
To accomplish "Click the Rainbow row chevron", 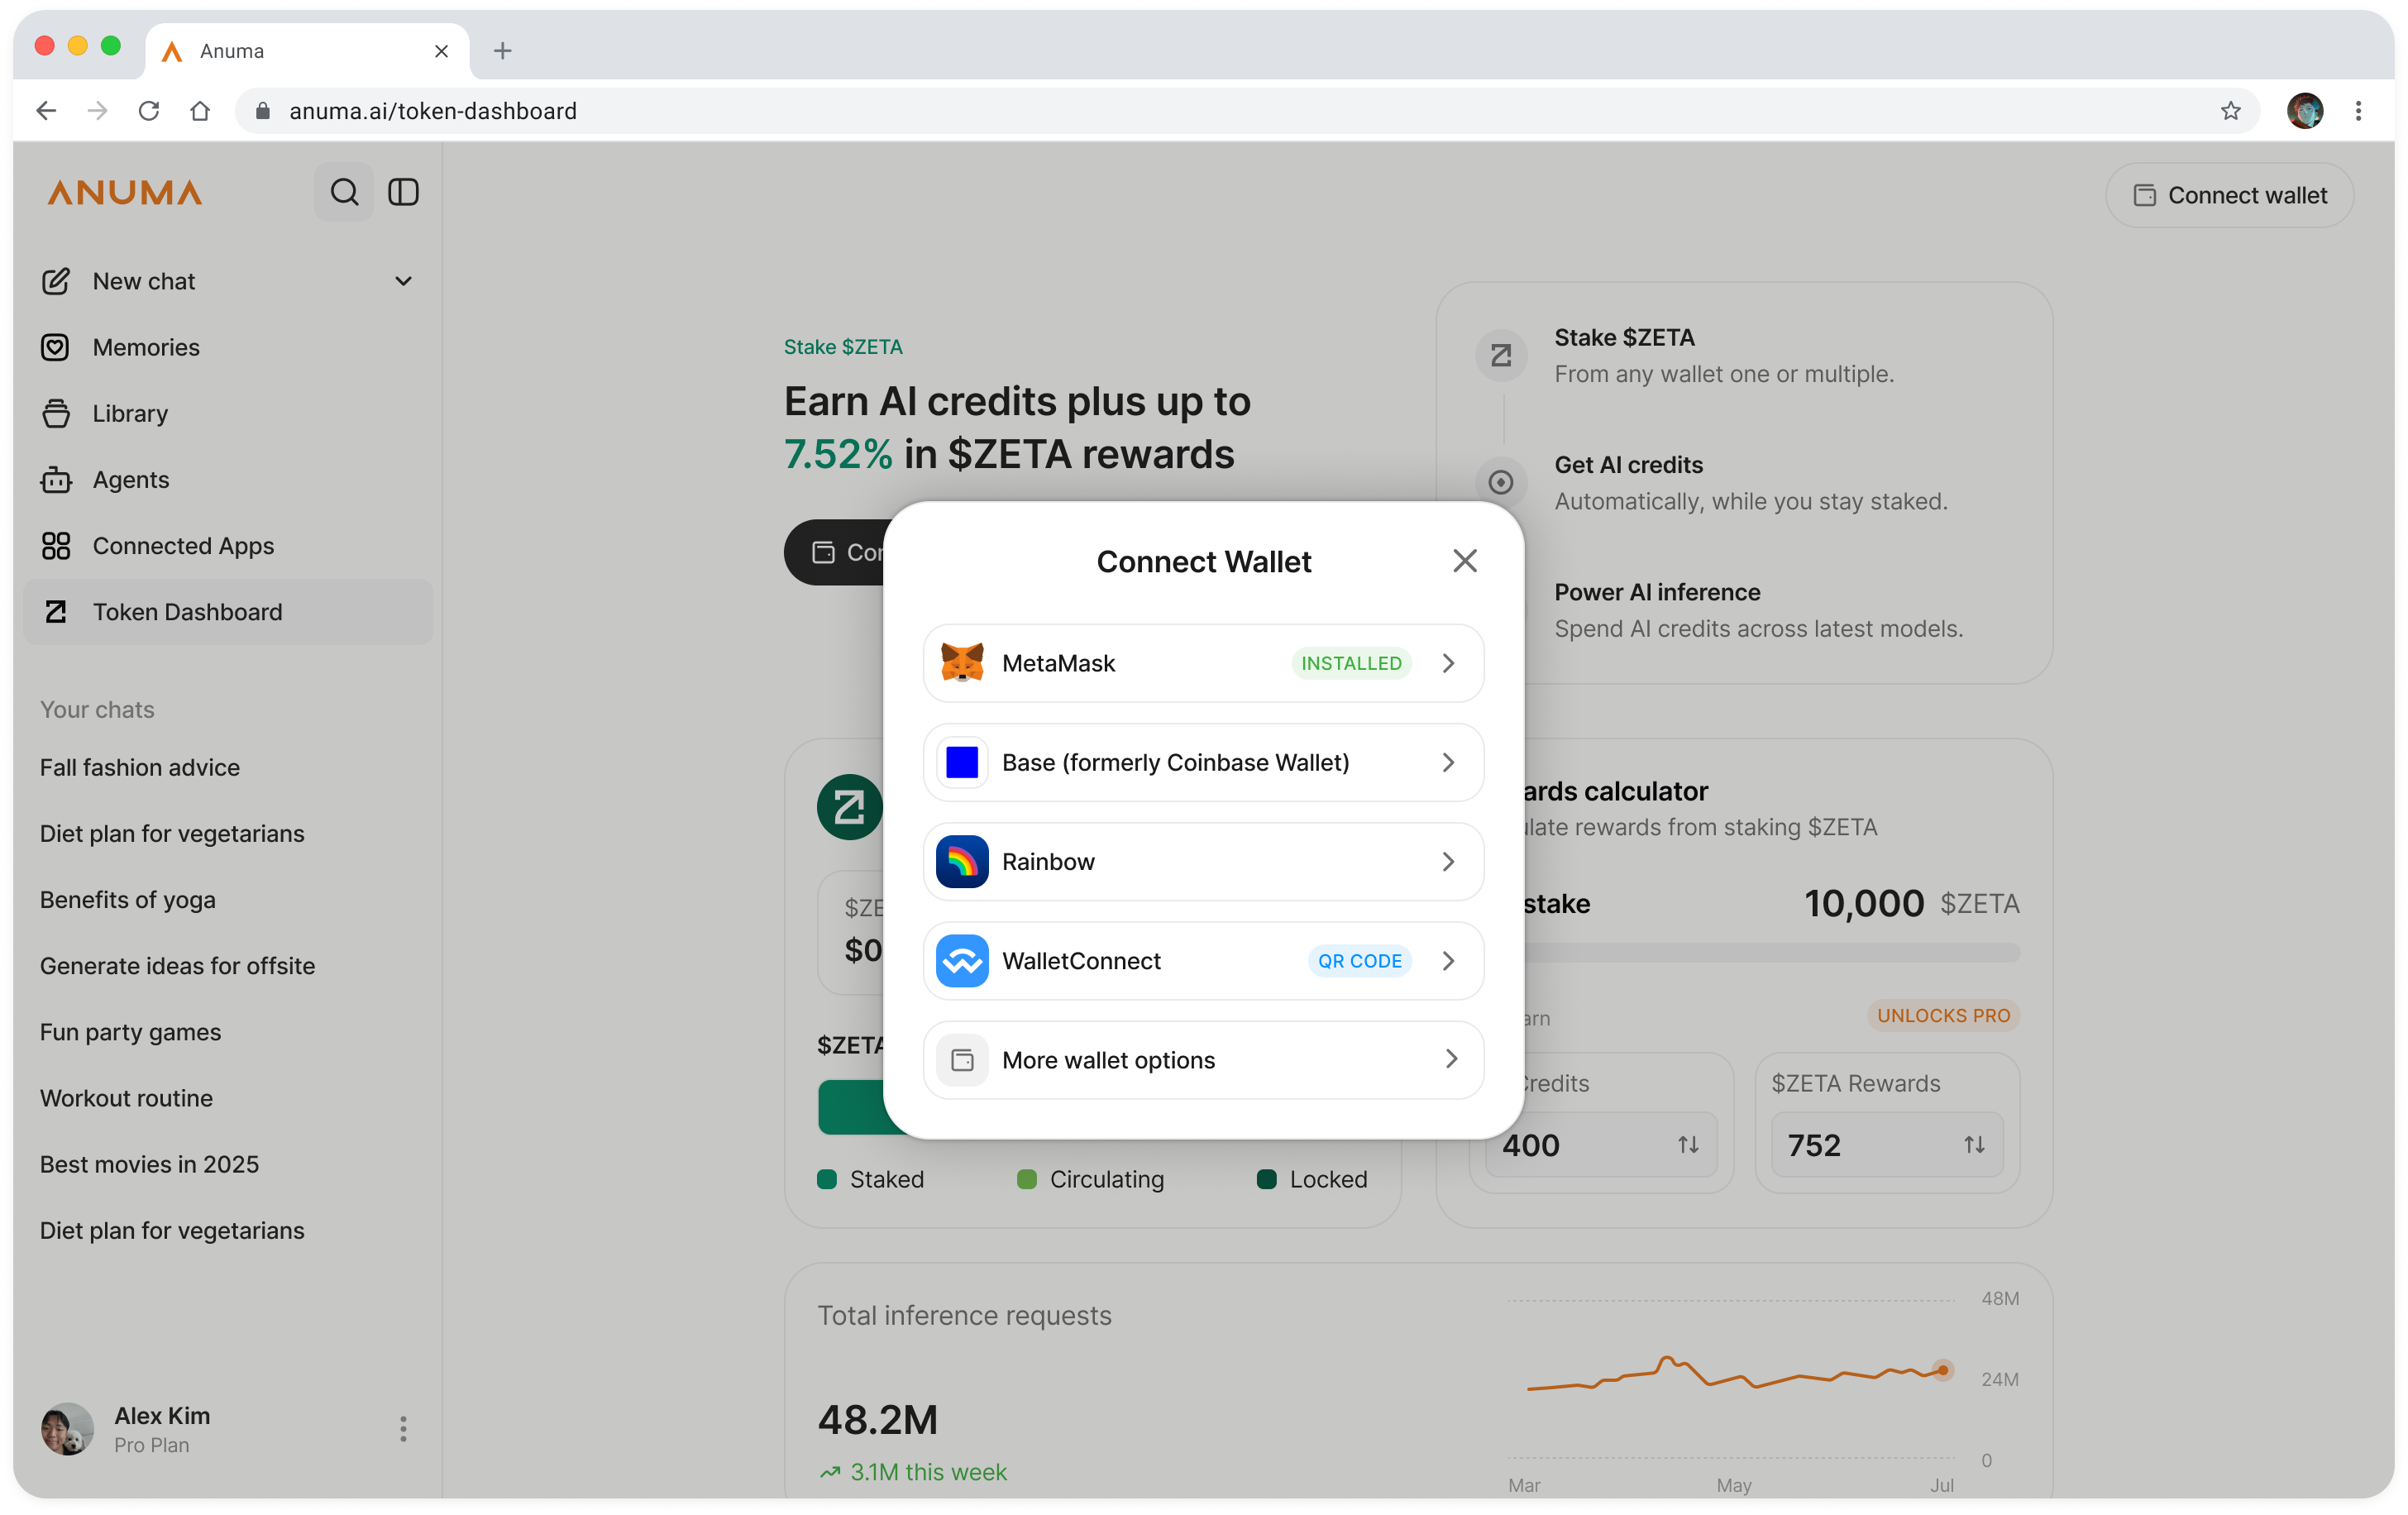I will click(1448, 861).
